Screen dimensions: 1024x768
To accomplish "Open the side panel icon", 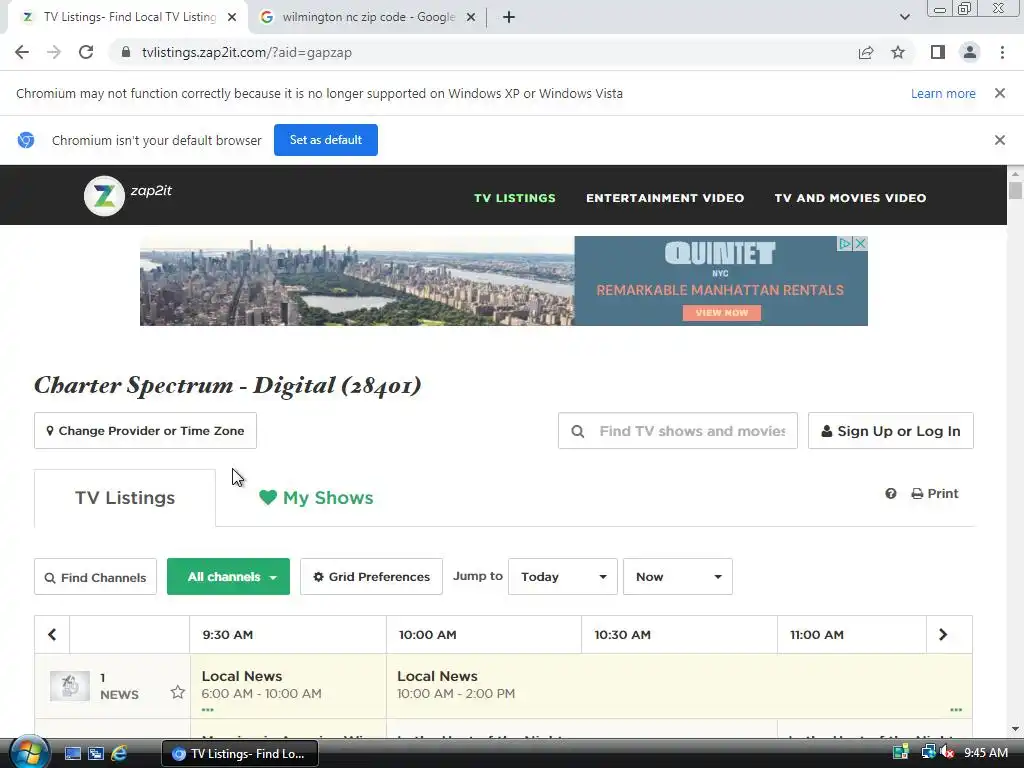I will click(938, 52).
